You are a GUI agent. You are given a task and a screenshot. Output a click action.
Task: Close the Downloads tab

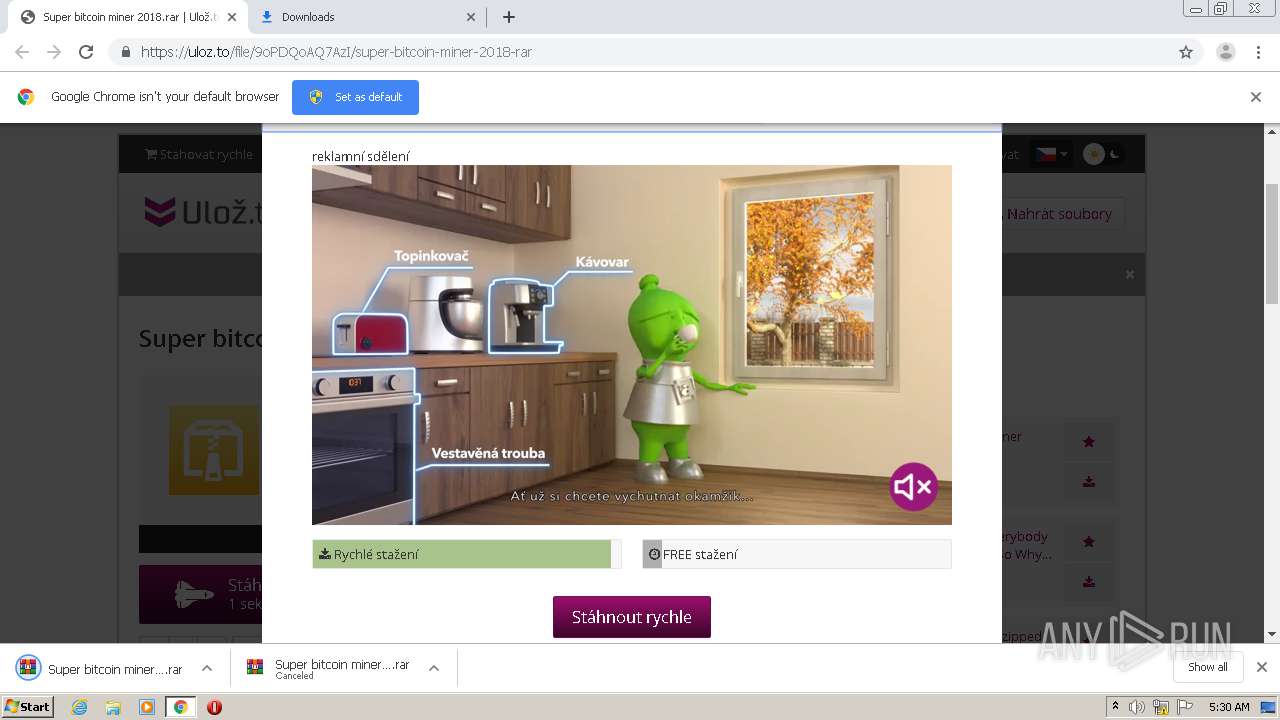pyautogui.click(x=471, y=17)
